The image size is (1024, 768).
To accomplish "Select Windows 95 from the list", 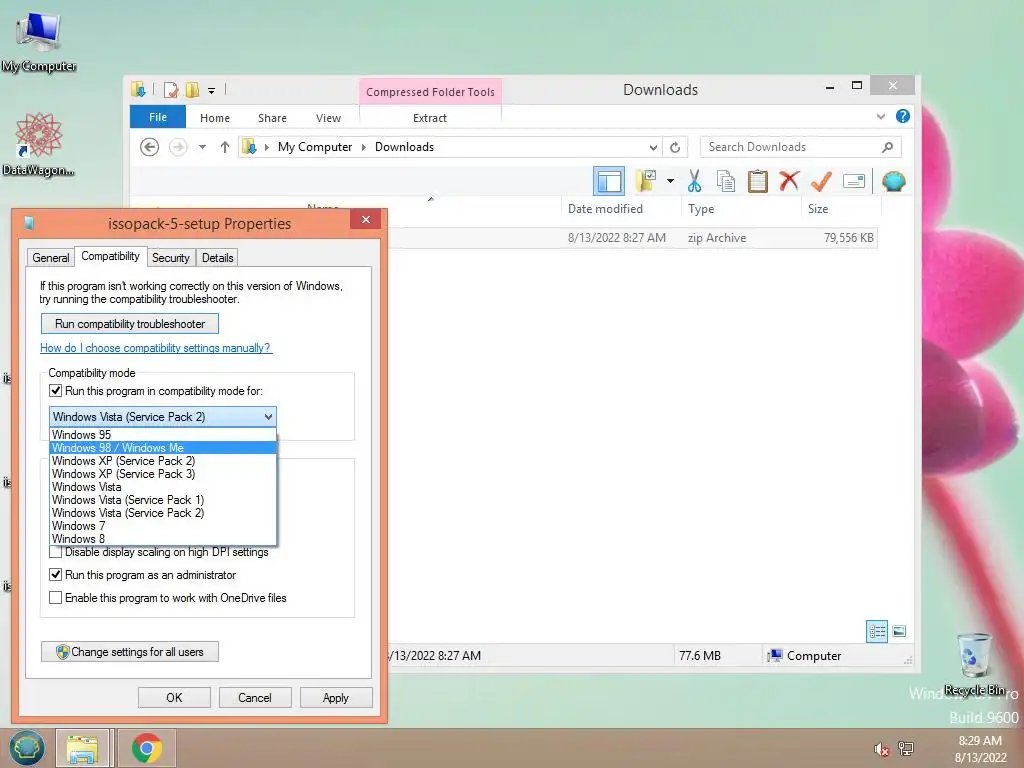I will 163,434.
